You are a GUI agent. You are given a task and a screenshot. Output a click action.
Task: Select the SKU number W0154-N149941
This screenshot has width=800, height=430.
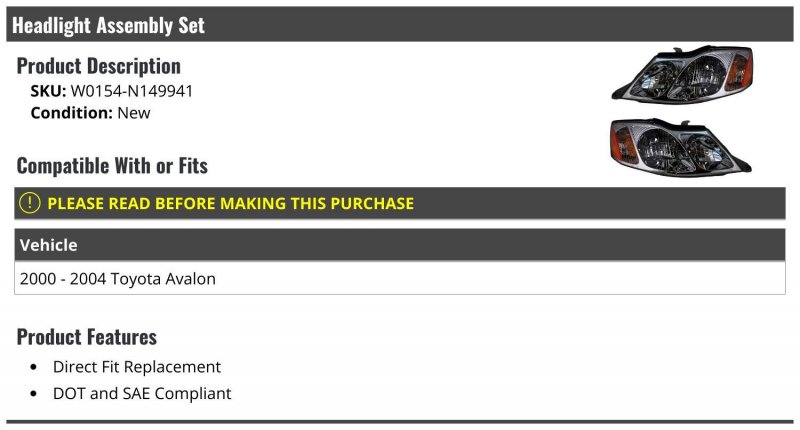click(132, 91)
